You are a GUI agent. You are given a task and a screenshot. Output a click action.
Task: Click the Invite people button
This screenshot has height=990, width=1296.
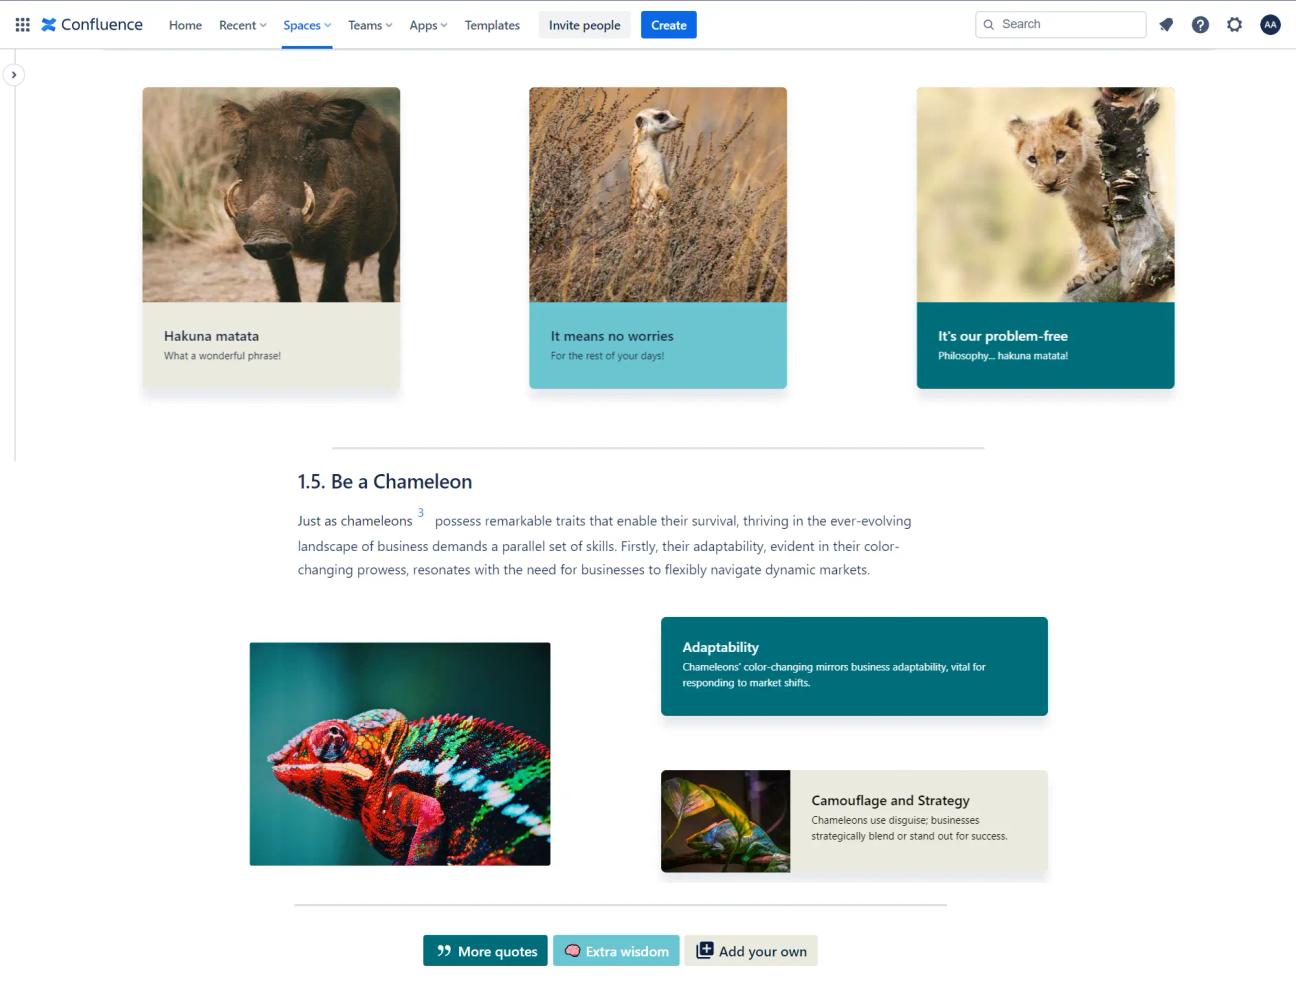(x=584, y=25)
